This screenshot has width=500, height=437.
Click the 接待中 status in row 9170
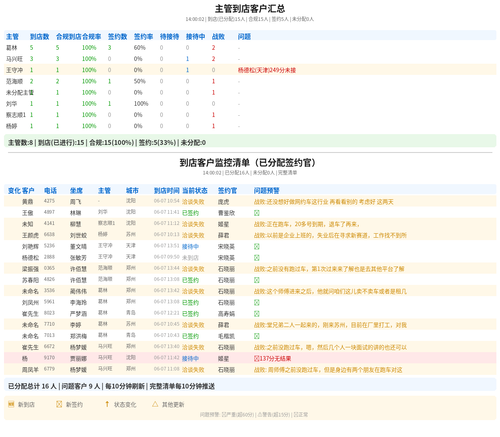(x=191, y=359)
